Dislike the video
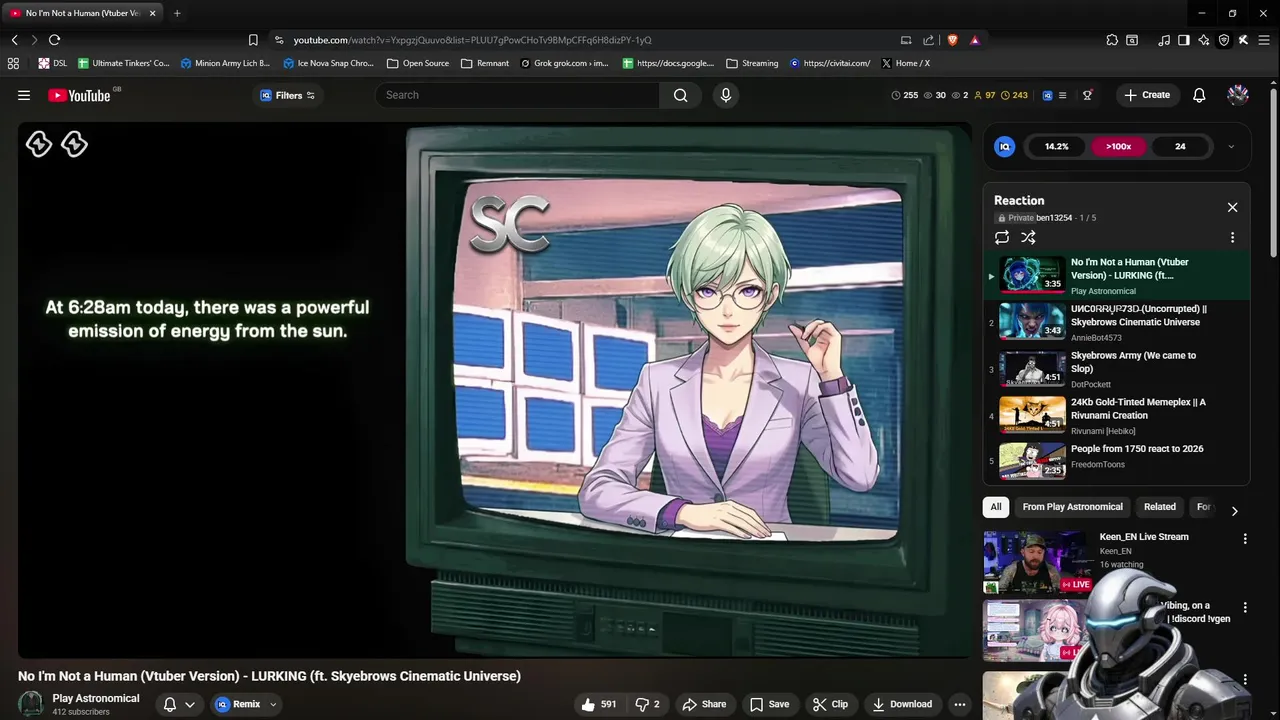 647,704
